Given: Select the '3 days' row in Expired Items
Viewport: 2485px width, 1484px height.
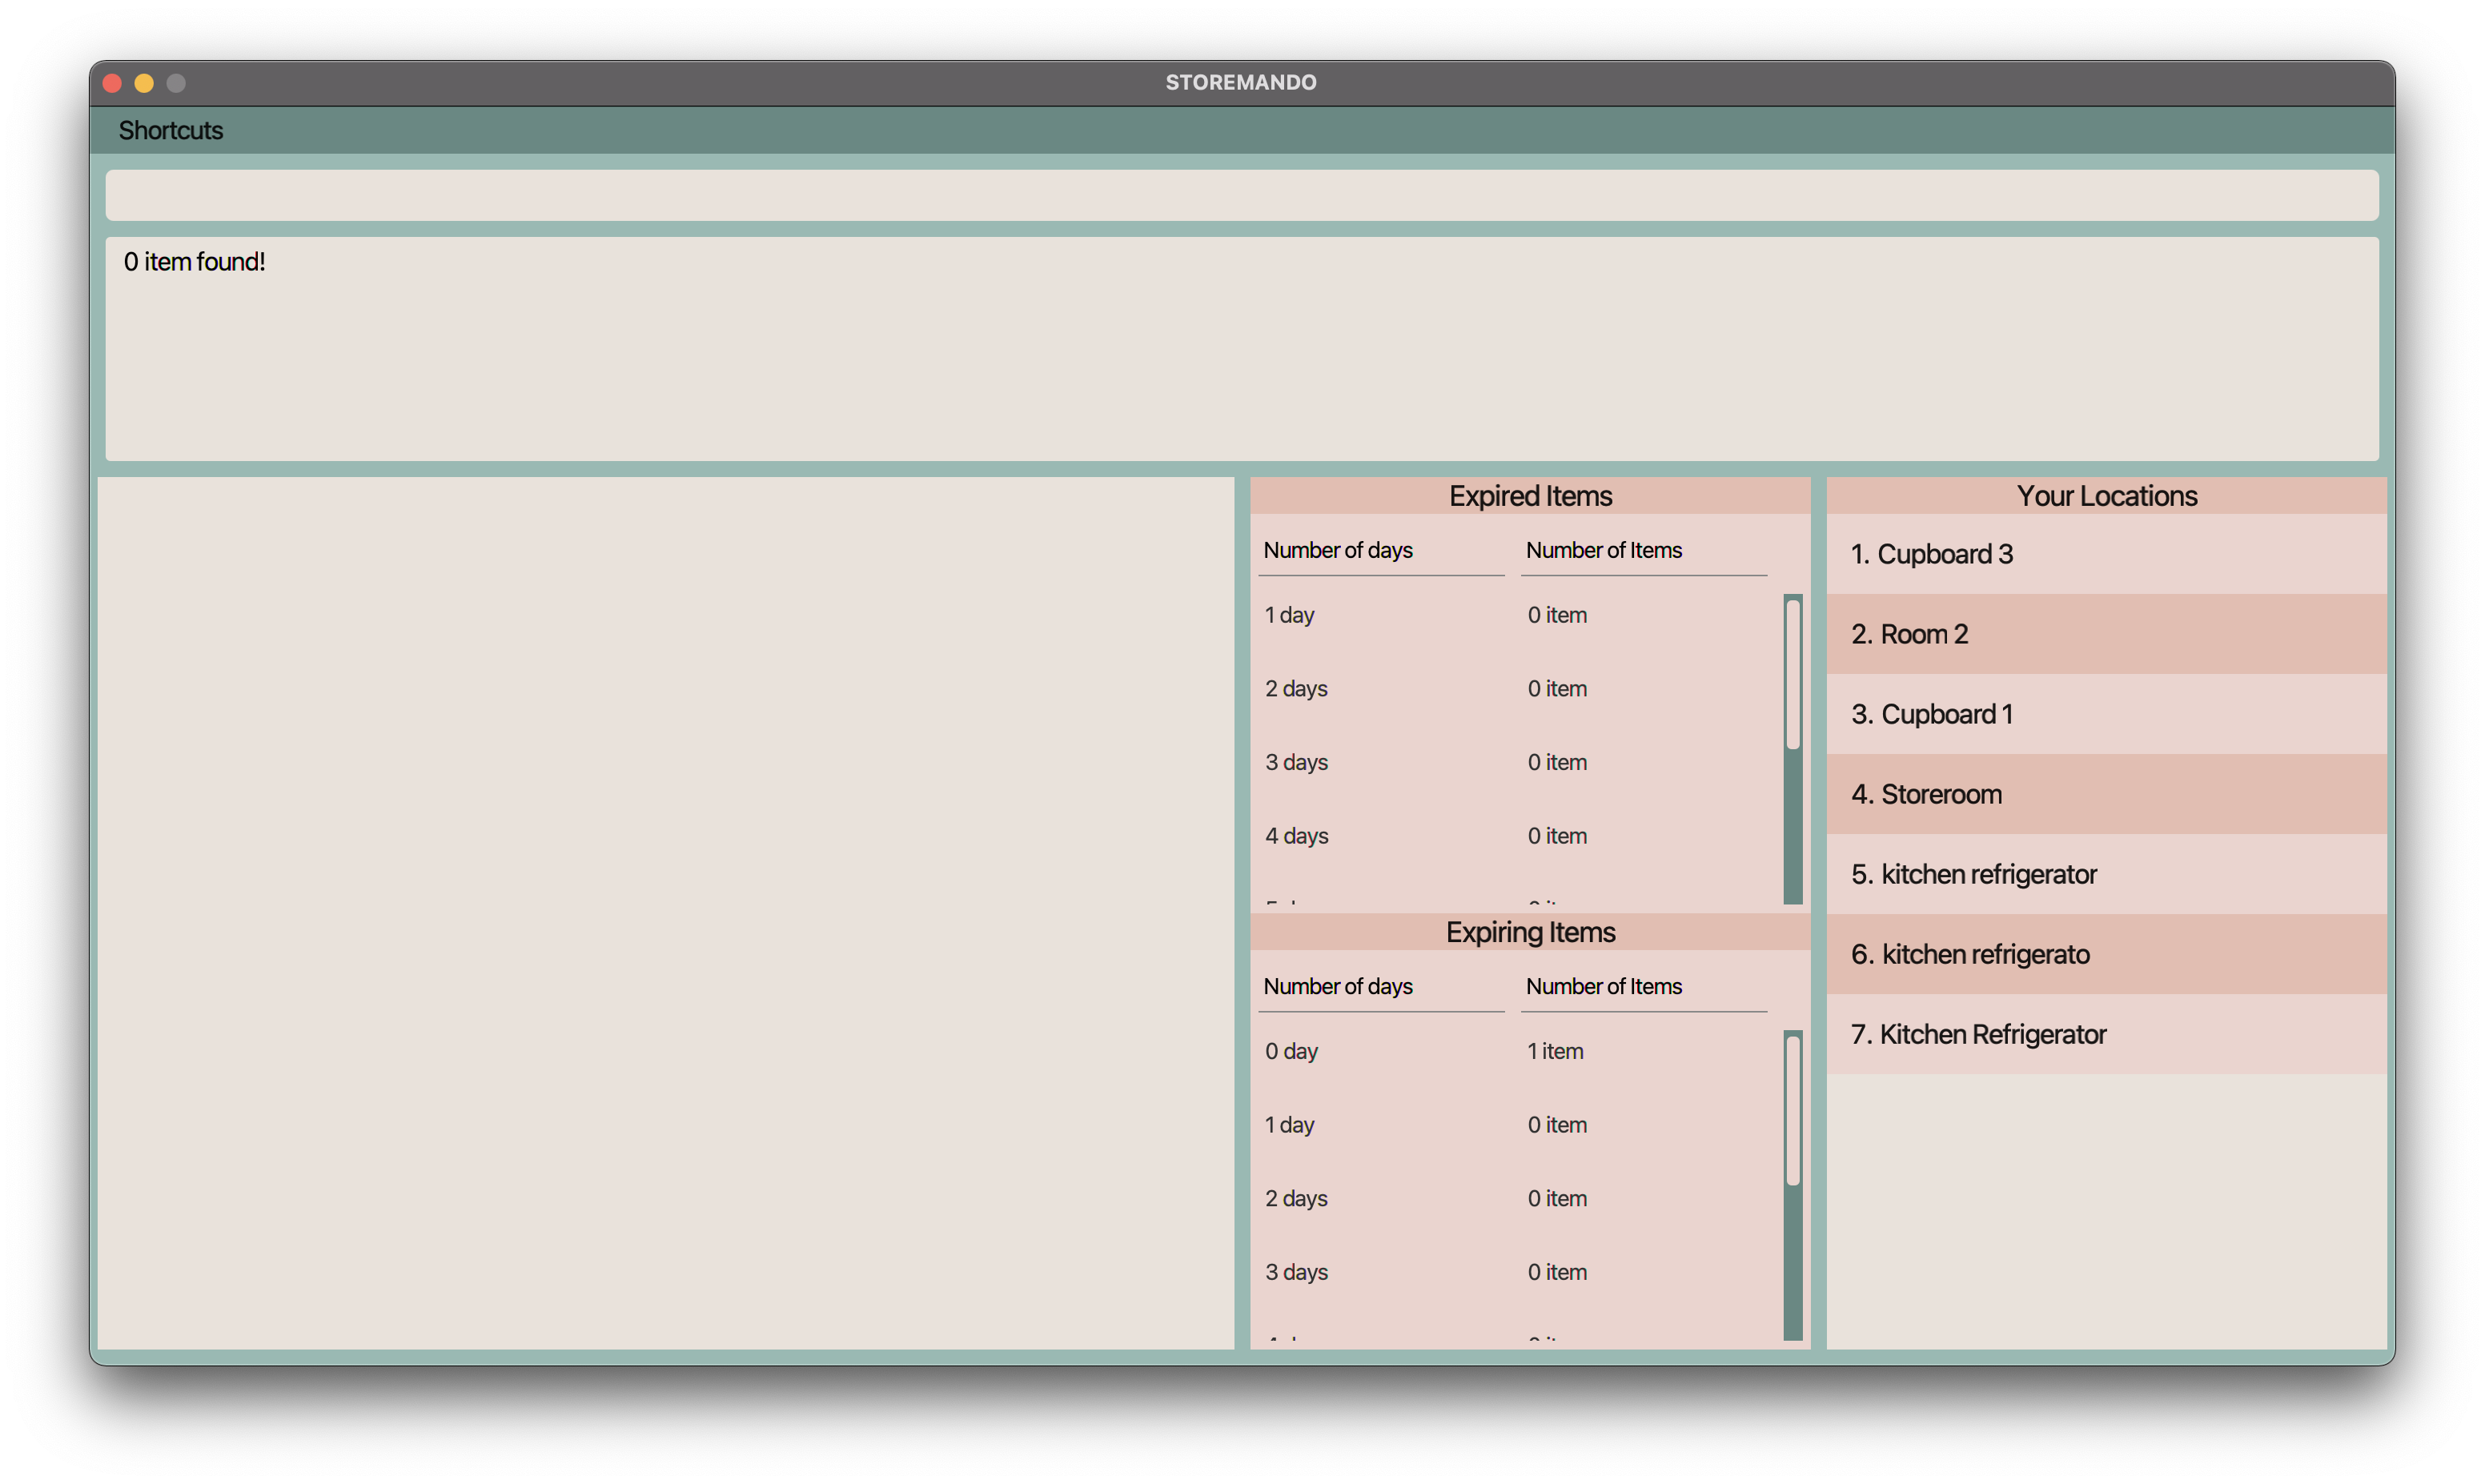Looking at the screenshot, I should (1515, 762).
